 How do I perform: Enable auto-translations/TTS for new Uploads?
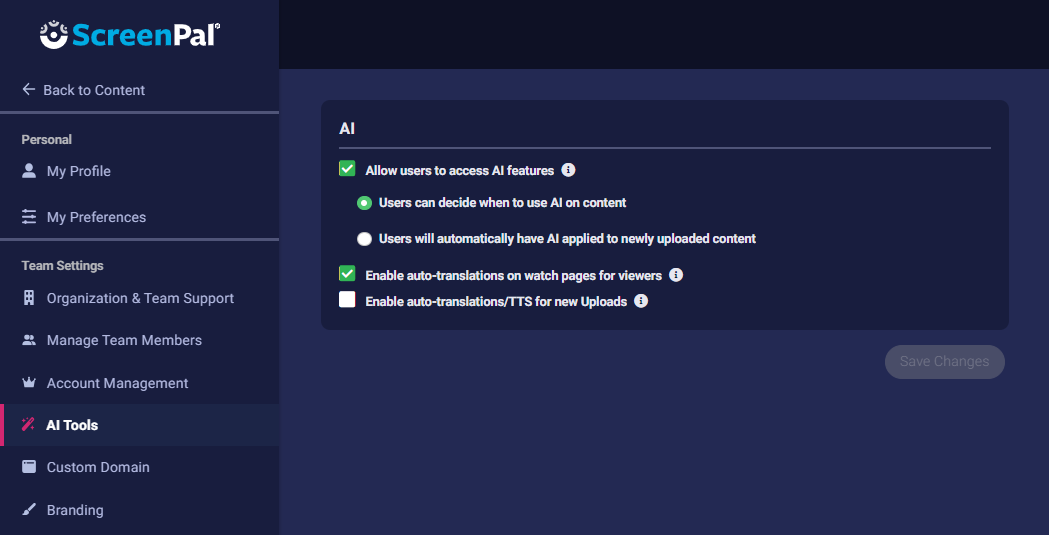click(348, 300)
